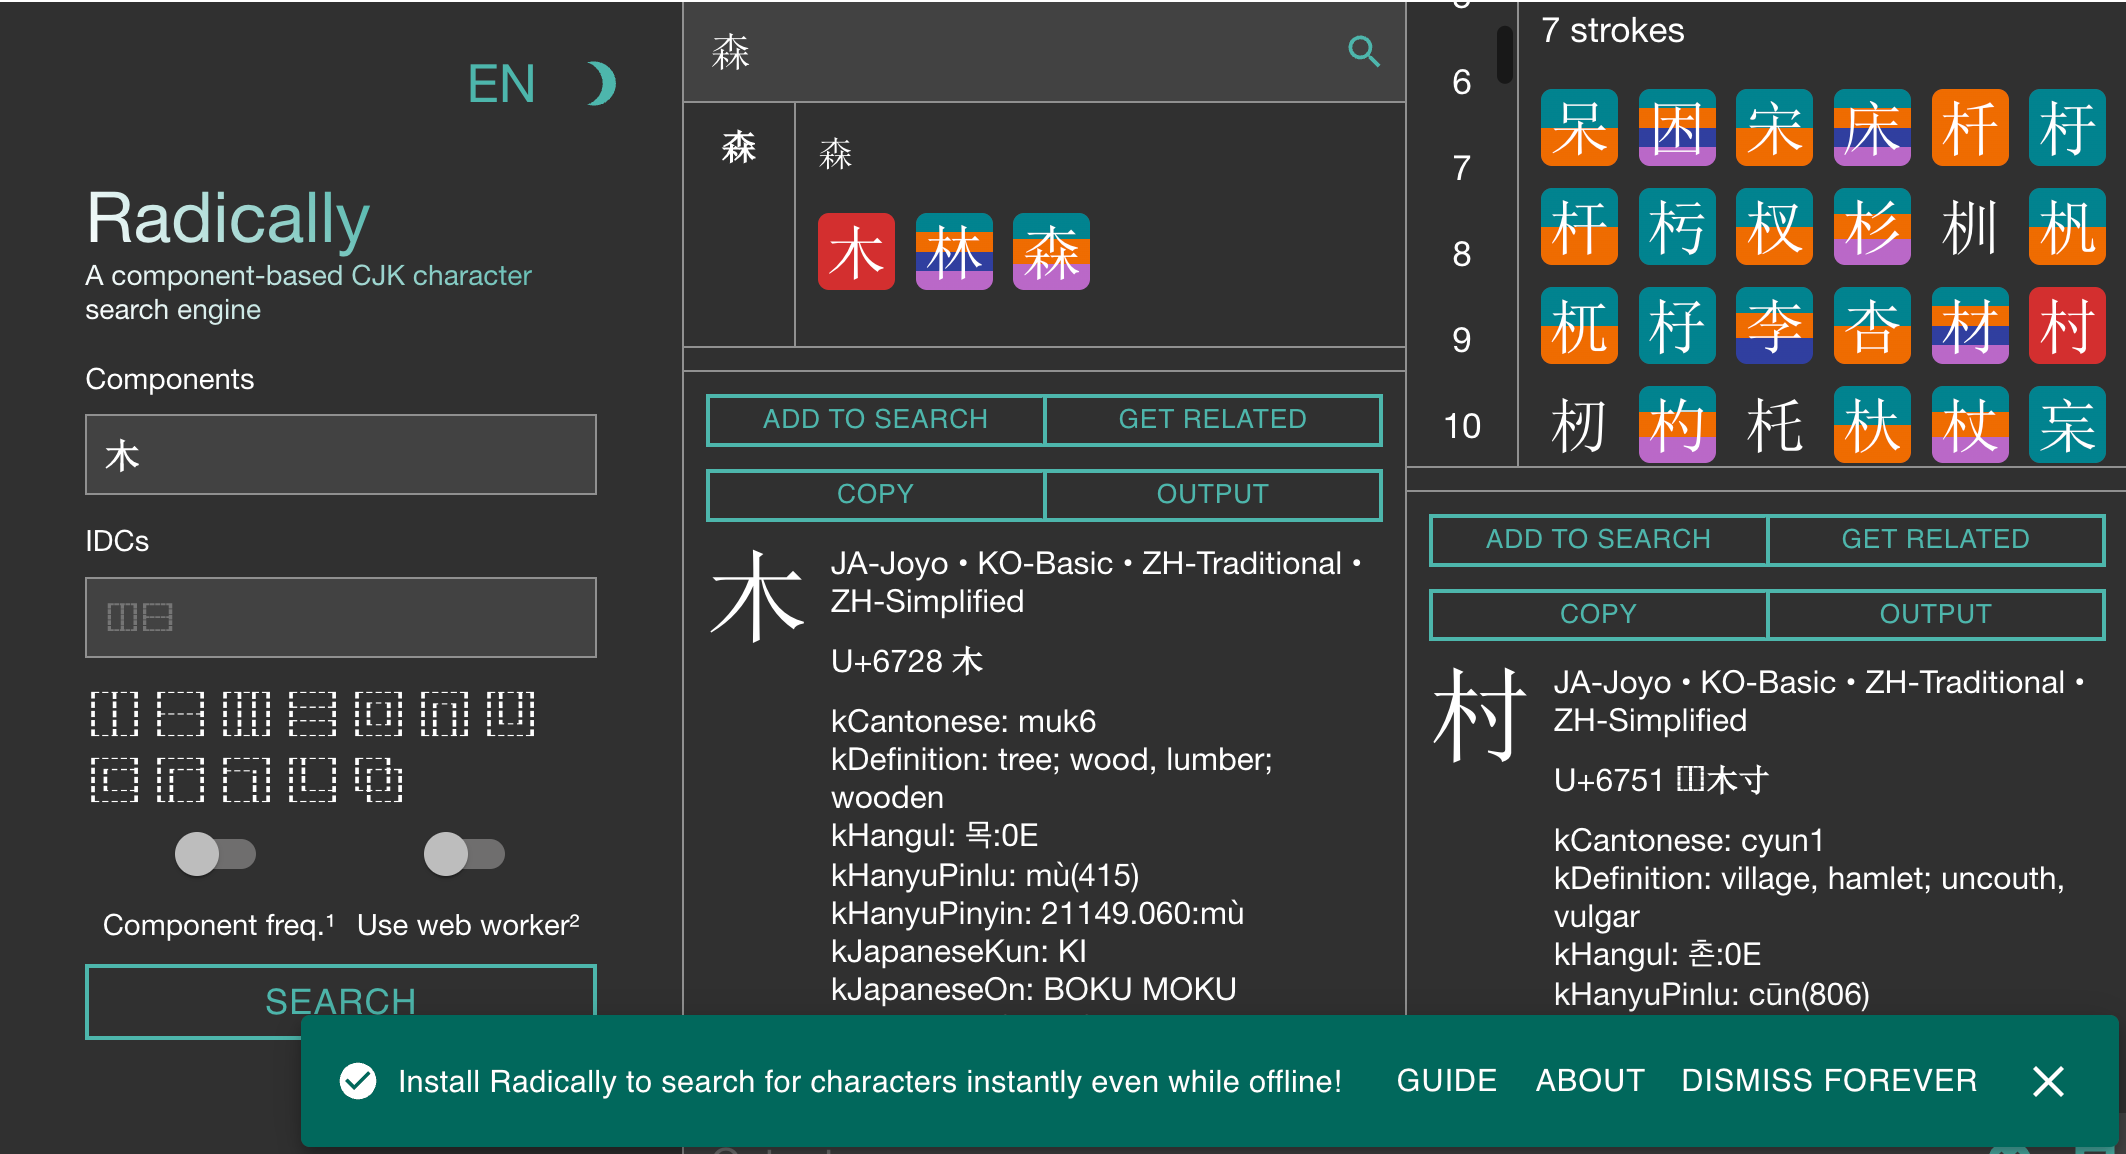Viewport: 2126px width, 1154px height.
Task: Select 森 in the results side list
Action: pyautogui.click(x=739, y=148)
